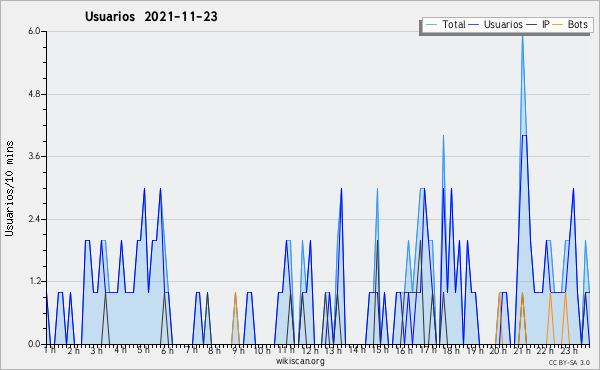The width and height of the screenshot is (600, 370).
Task: Click the "4 h" x-axis label
Action: (120, 350)
